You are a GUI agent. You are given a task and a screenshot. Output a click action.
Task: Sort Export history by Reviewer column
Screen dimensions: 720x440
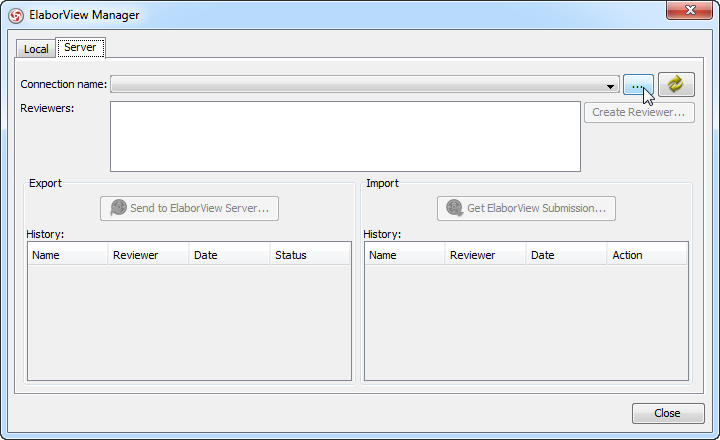point(148,255)
